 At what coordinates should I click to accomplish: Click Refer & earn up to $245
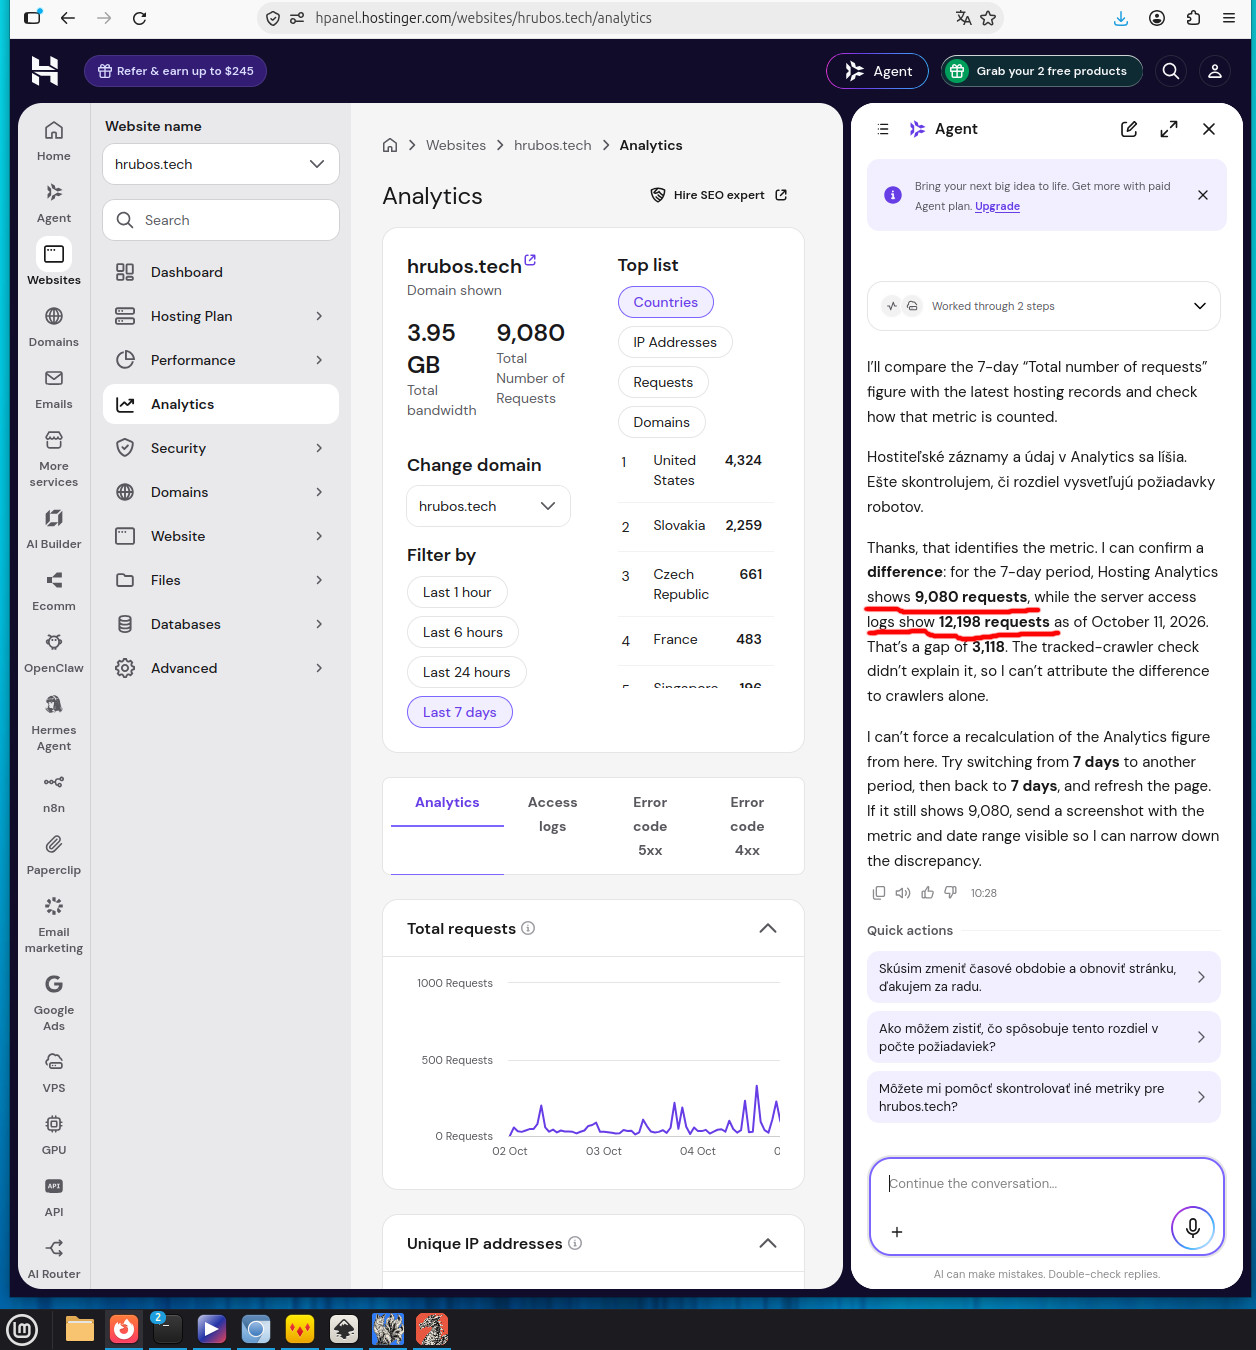tap(175, 71)
